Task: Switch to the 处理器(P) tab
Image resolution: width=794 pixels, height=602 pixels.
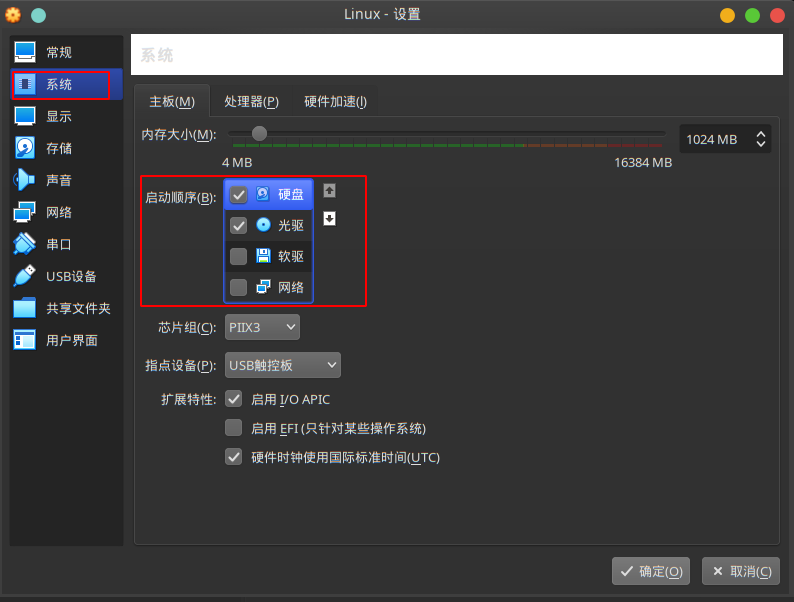Action: click(252, 102)
